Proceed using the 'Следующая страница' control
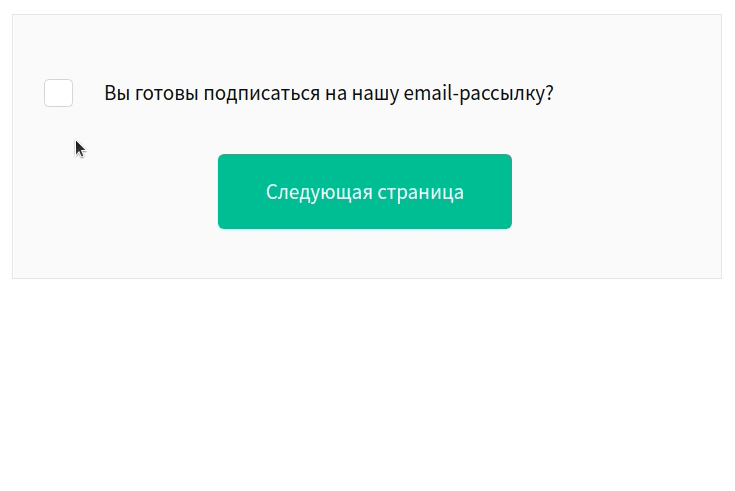735x491 pixels. point(365,191)
